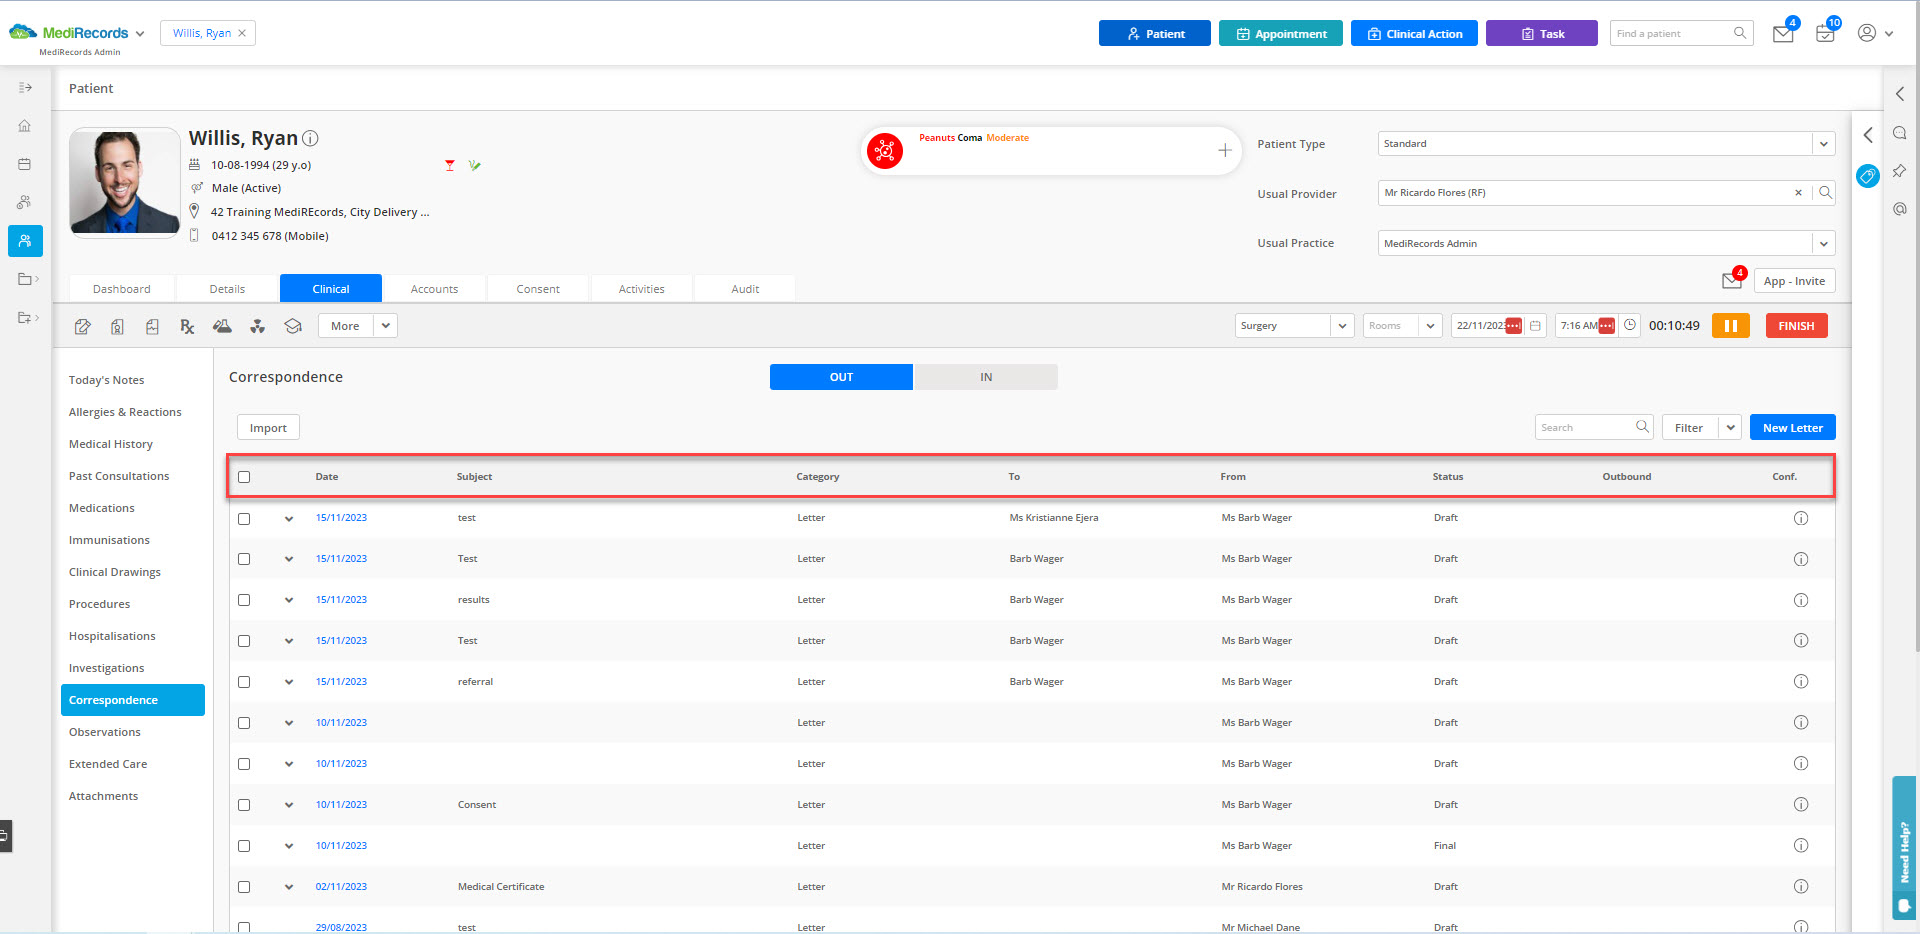Check the box for the 'results' letter row
This screenshot has width=1920, height=934.
pos(244,600)
